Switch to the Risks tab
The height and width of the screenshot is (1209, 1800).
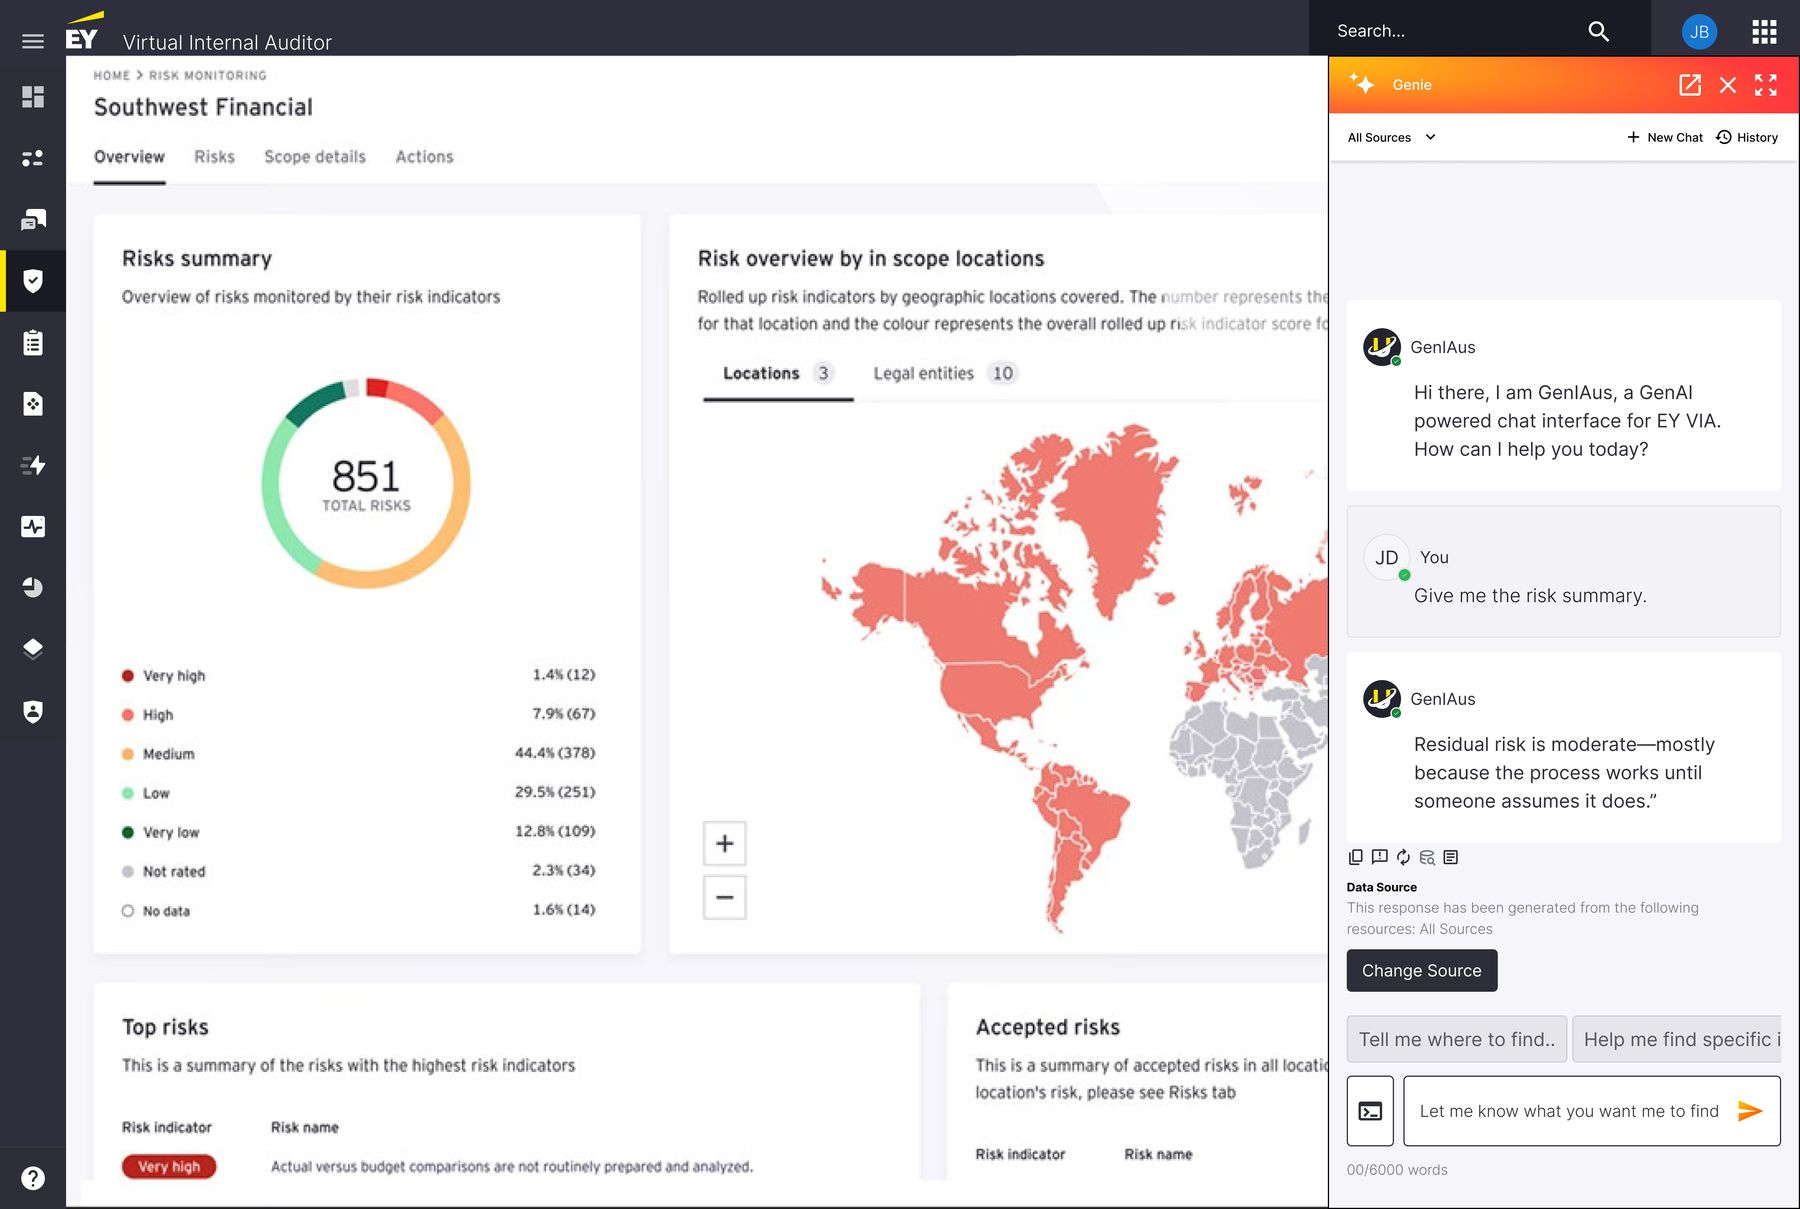214,157
